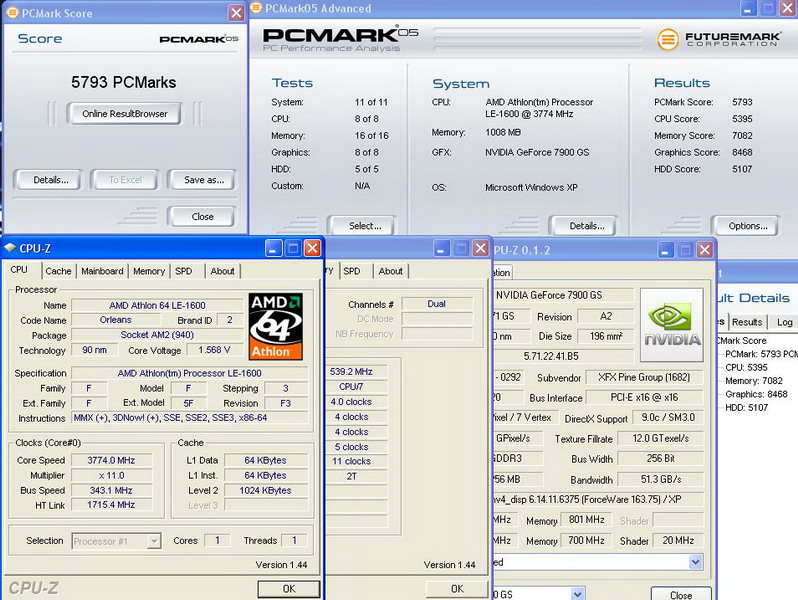Select CPU: 5395 item in result tree
This screenshot has width=798, height=600.
(746, 367)
